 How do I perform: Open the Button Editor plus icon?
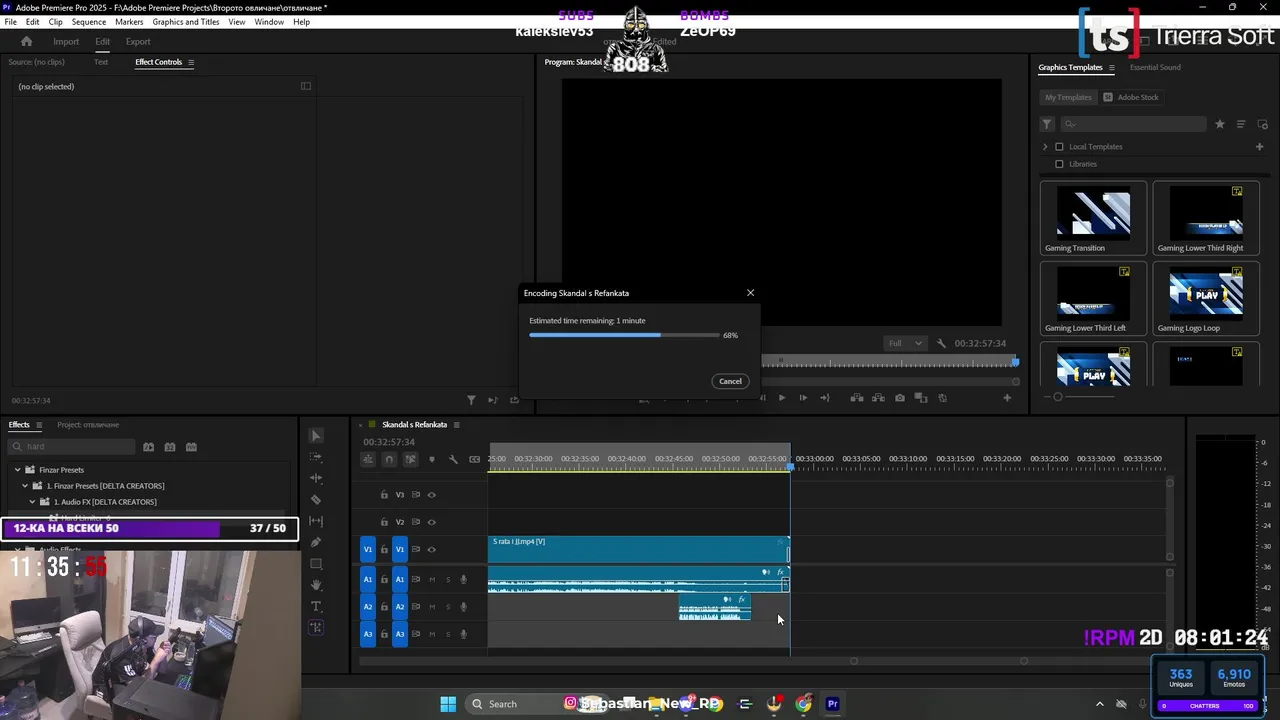coord(1007,398)
